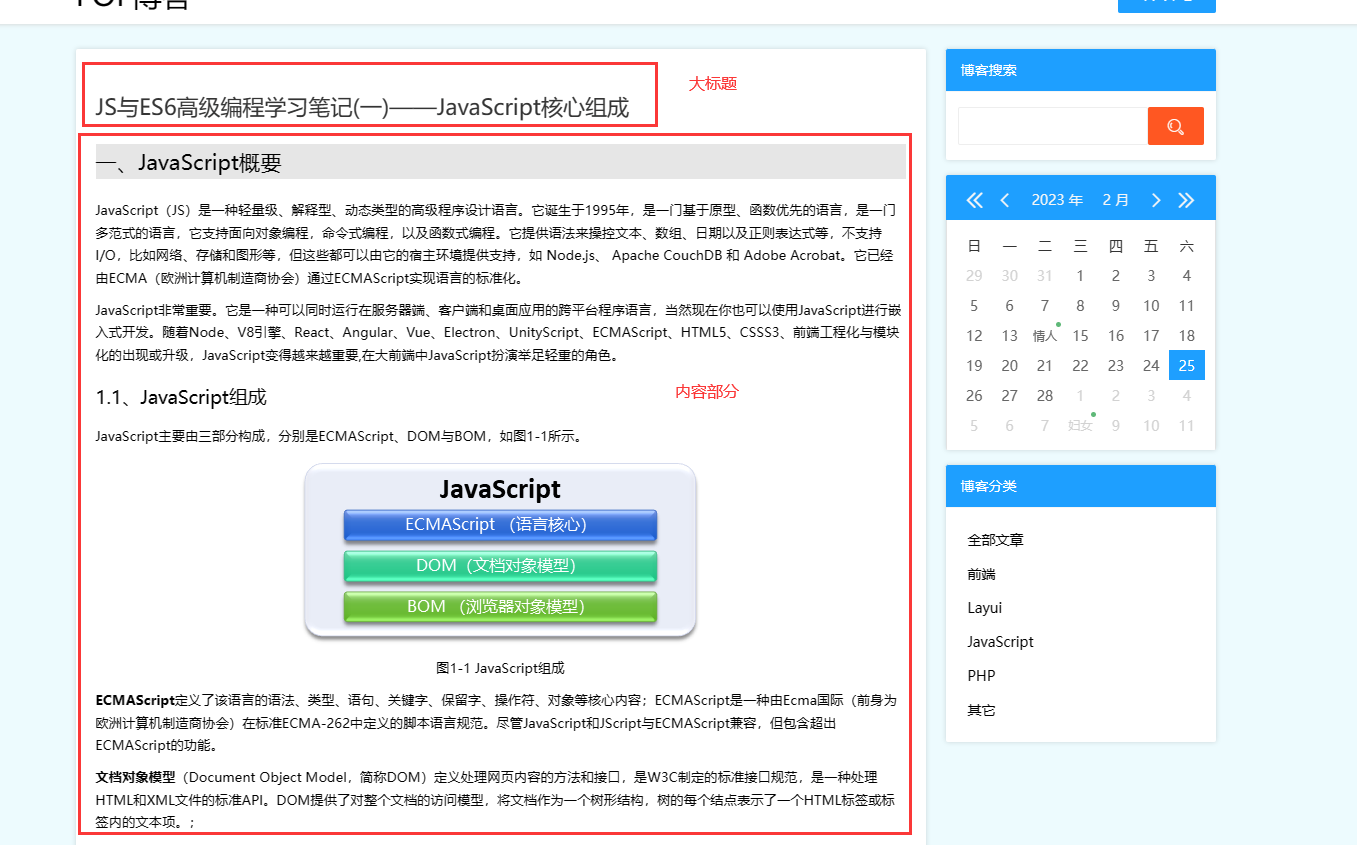Select calendar date 20
The image size is (1357, 845).
(1010, 366)
